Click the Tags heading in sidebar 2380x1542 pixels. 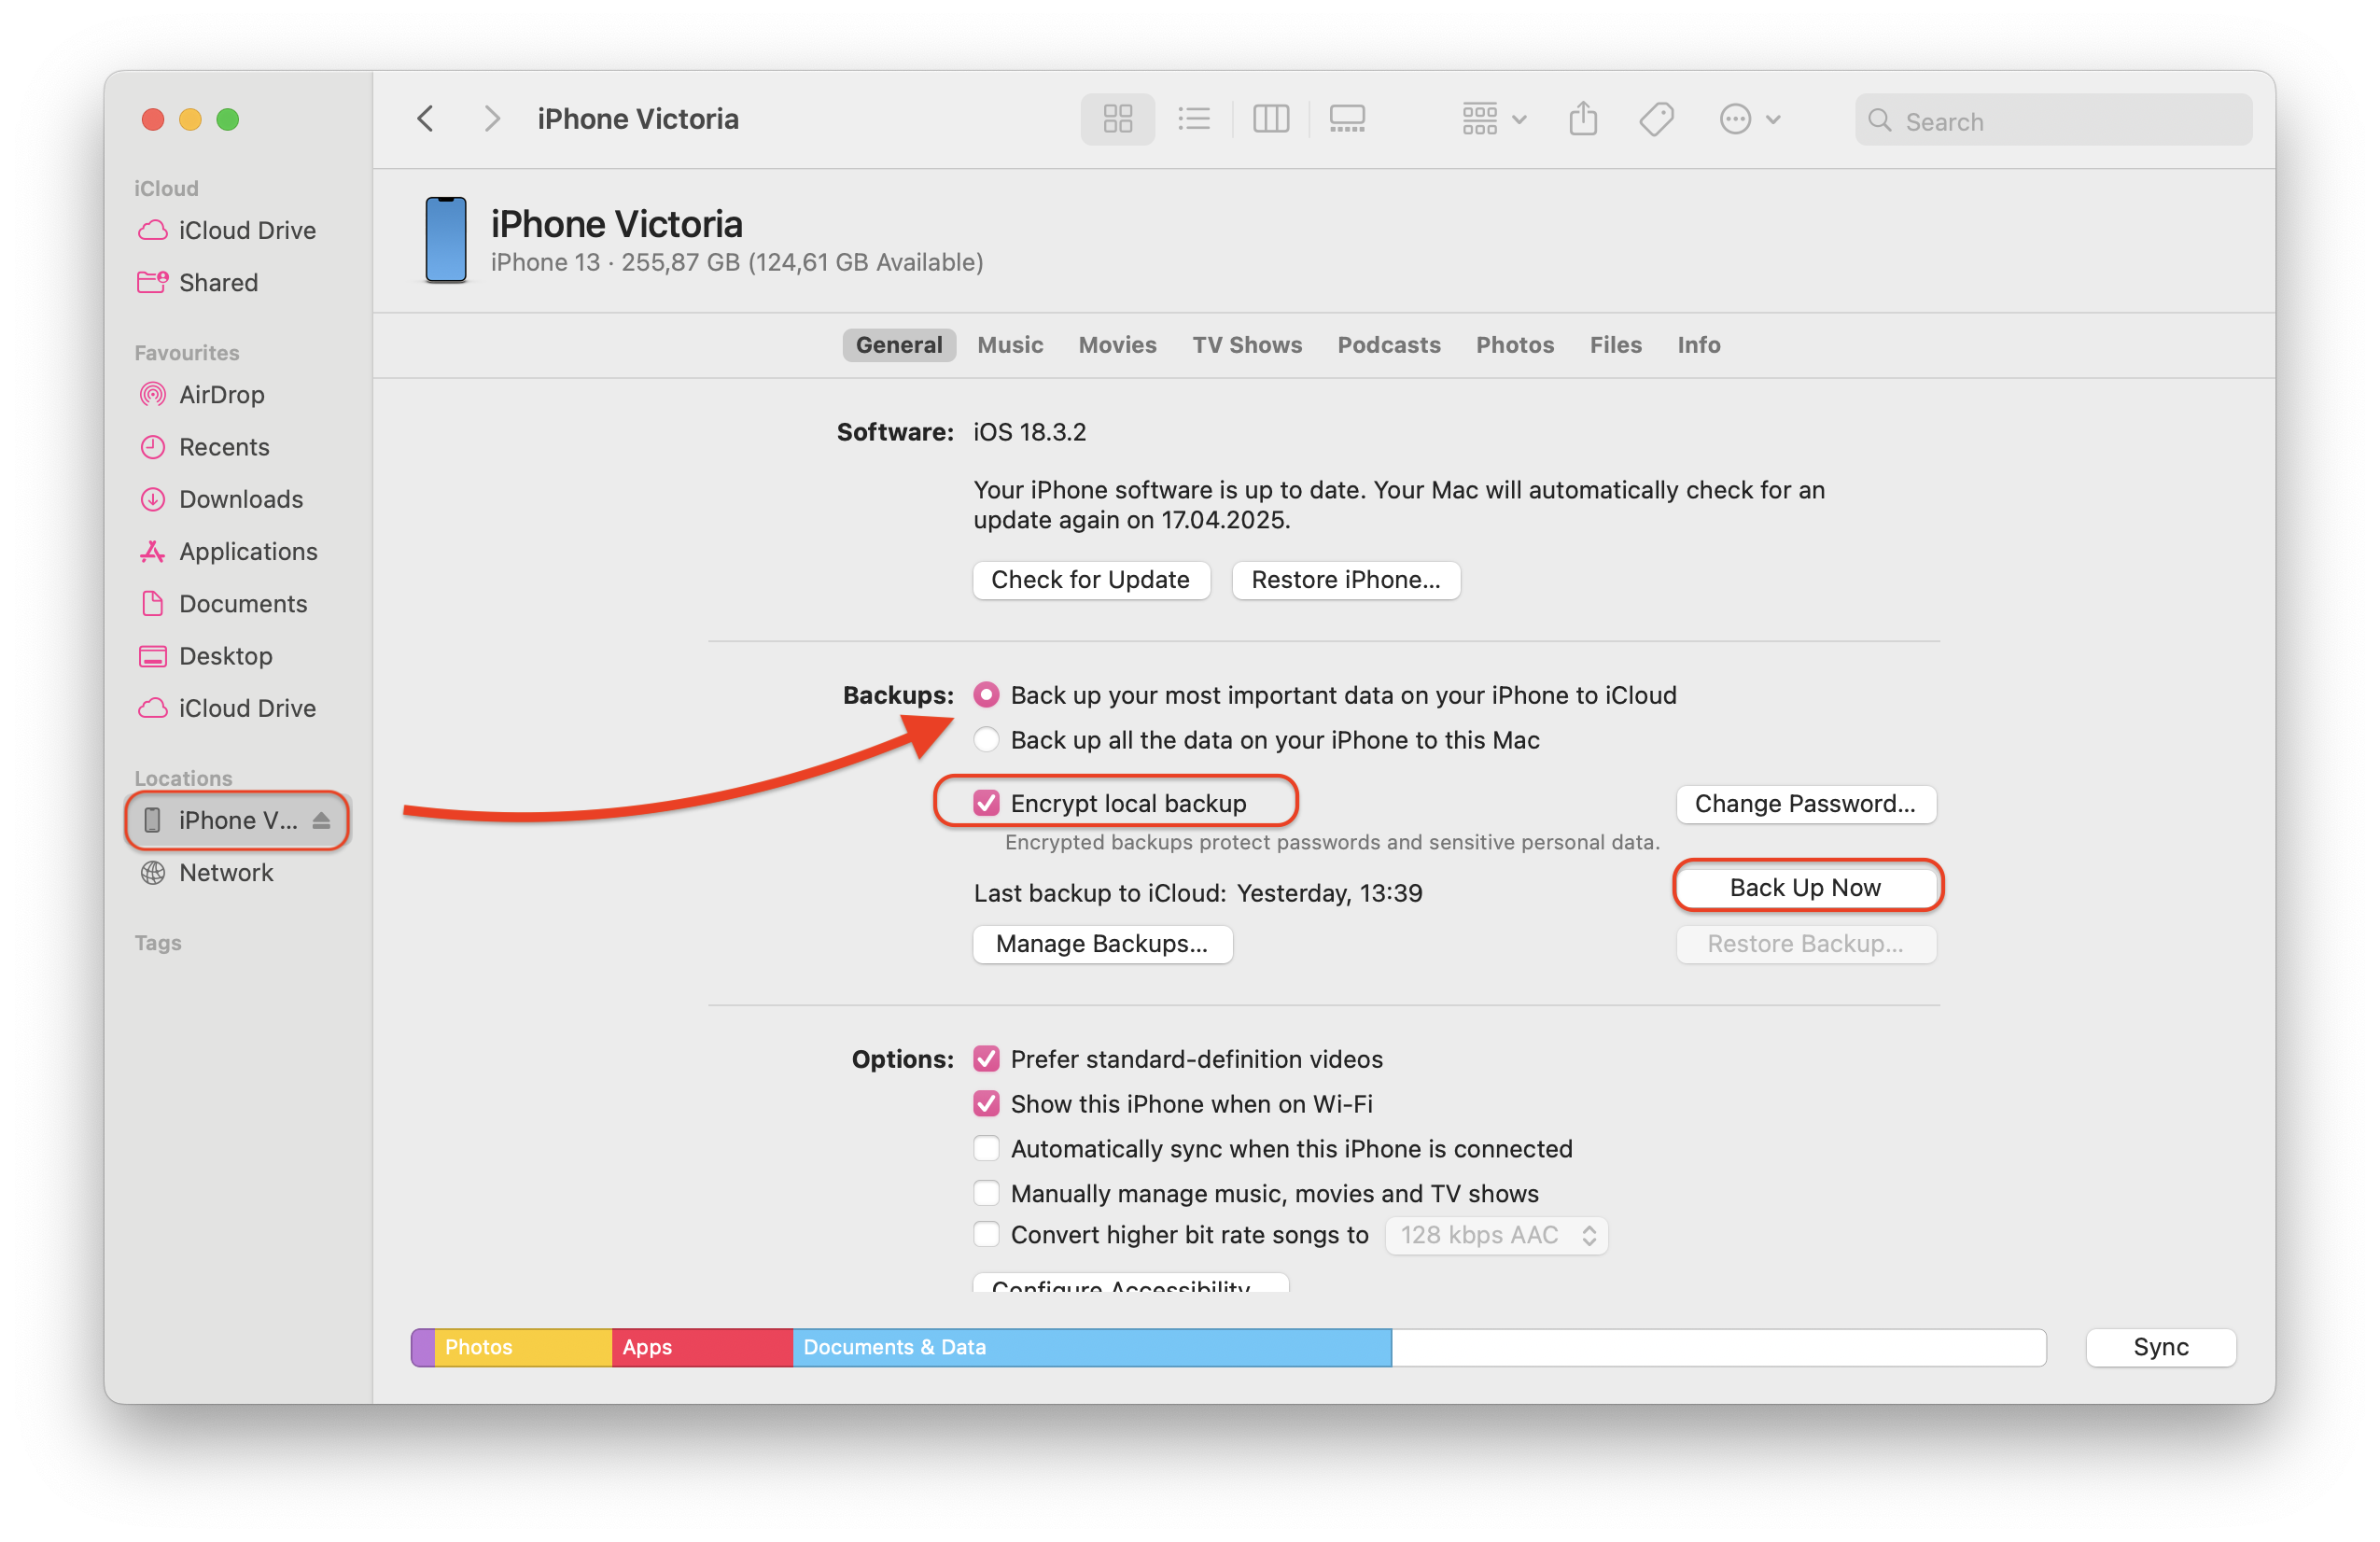coord(158,943)
